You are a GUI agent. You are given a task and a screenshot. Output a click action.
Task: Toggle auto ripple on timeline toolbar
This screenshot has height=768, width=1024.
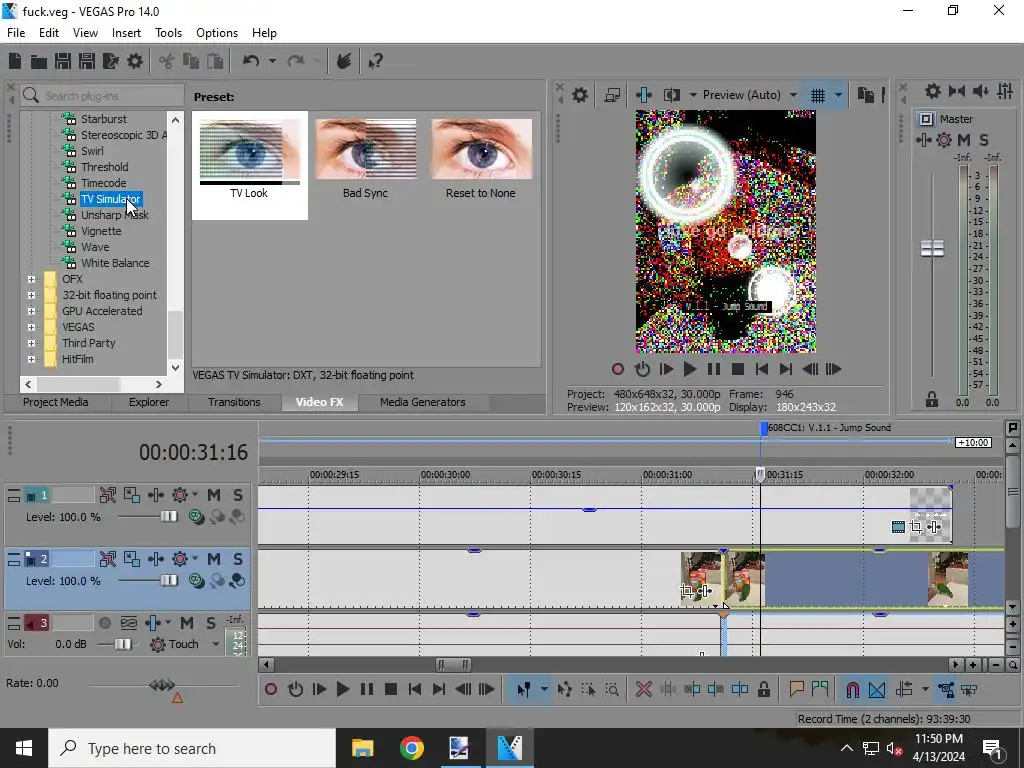tap(904, 689)
